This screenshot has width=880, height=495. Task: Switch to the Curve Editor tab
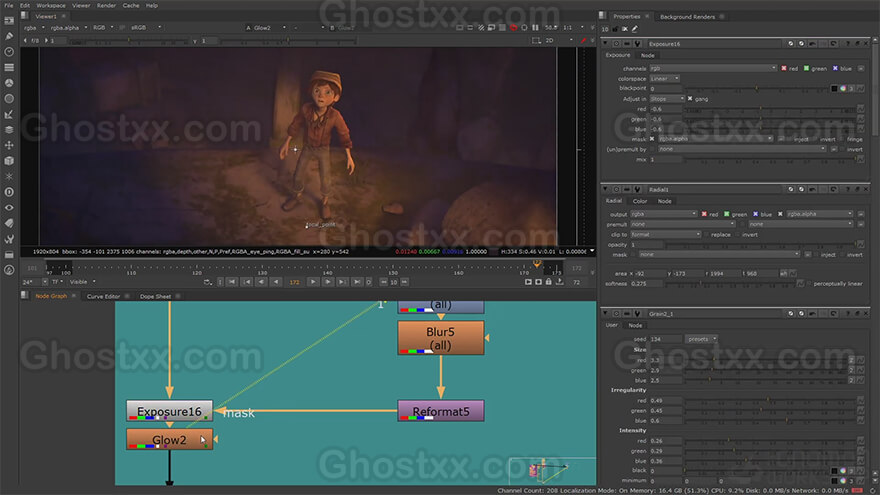pos(103,296)
